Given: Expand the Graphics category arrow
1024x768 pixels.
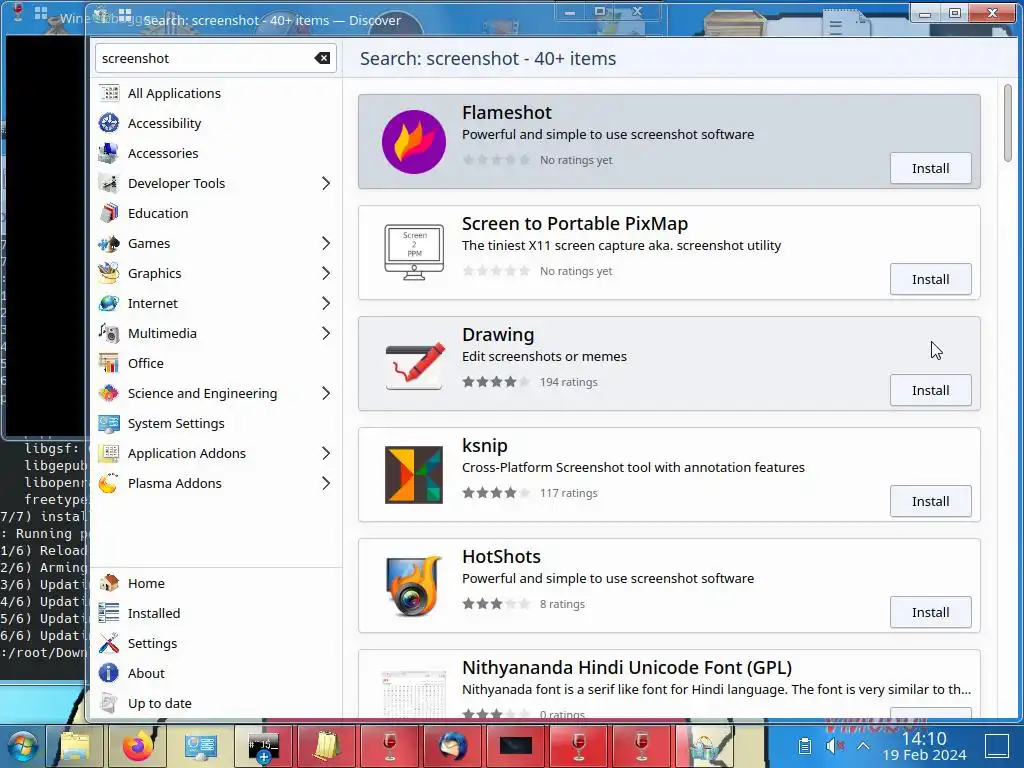Looking at the screenshot, I should pos(326,274).
